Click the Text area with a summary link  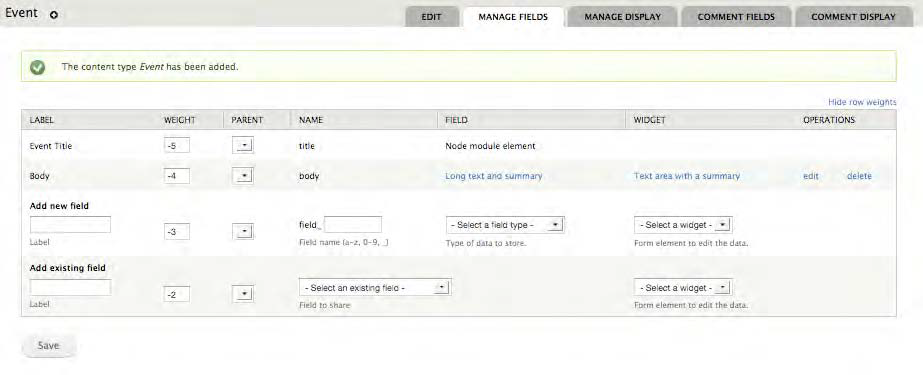(686, 175)
